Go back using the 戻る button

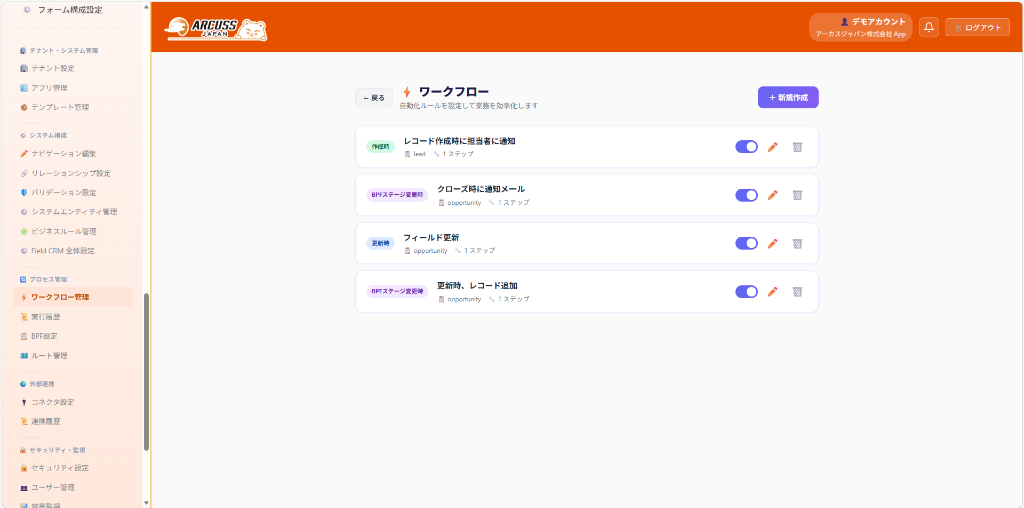374,98
